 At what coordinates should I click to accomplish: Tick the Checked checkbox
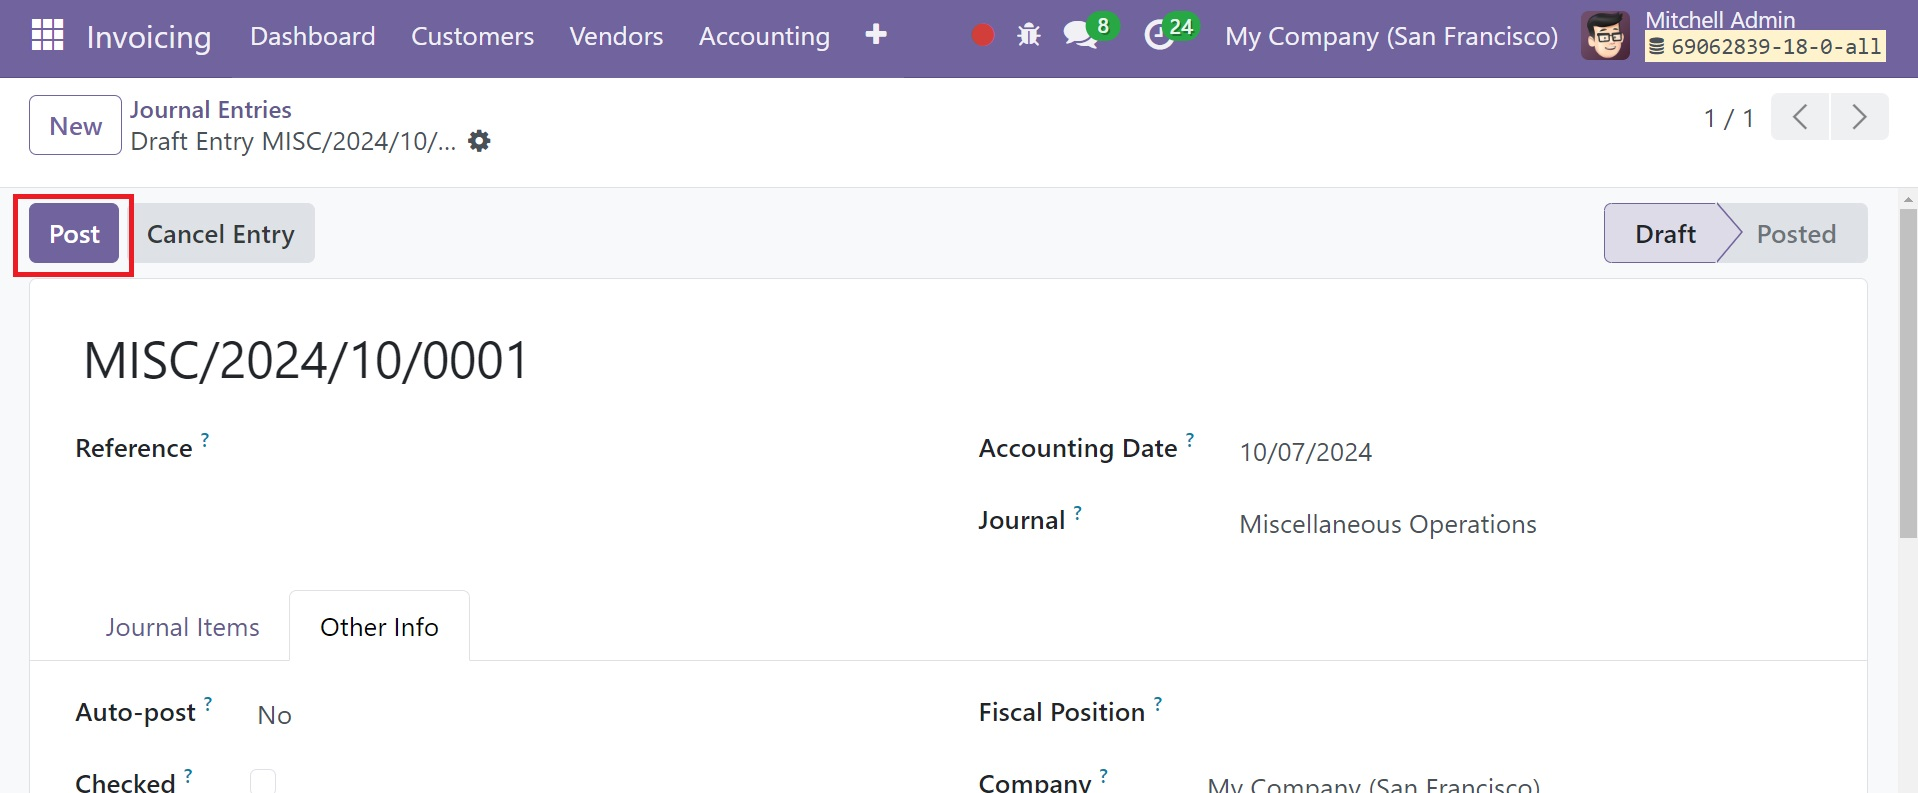click(263, 782)
